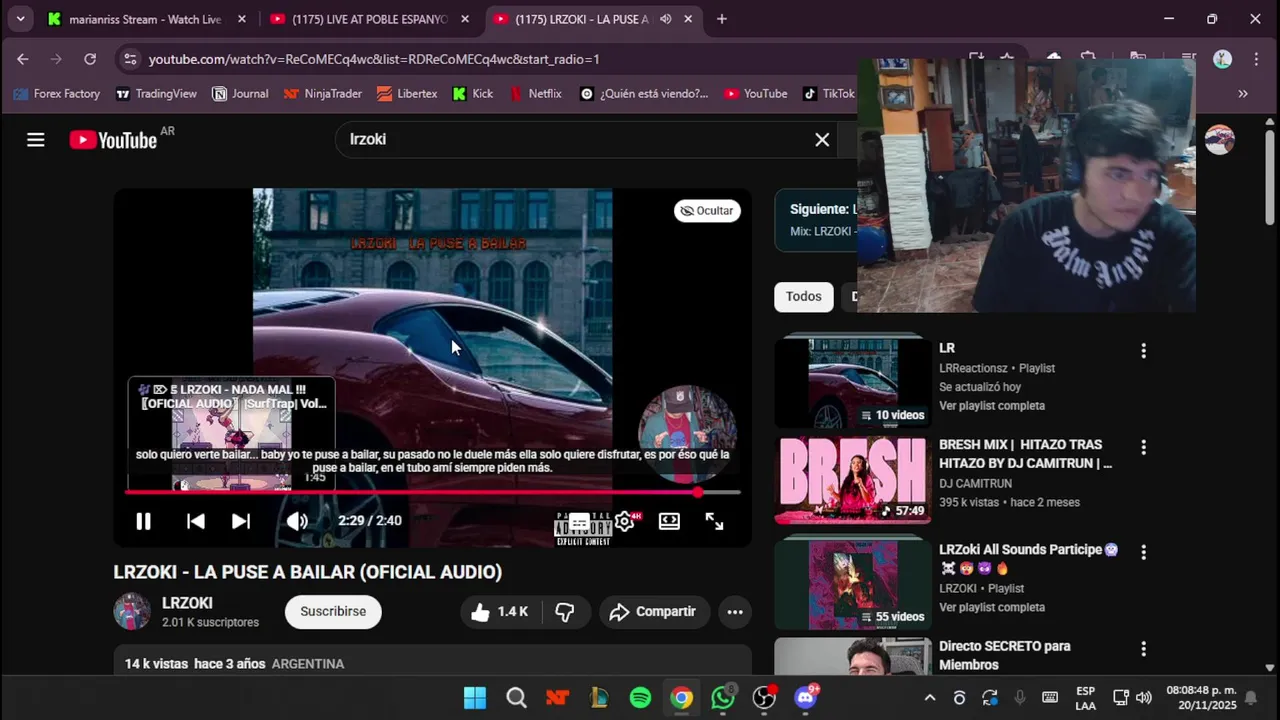Open NinjaTrader bookmark
The width and height of the screenshot is (1280, 720).
(322, 94)
